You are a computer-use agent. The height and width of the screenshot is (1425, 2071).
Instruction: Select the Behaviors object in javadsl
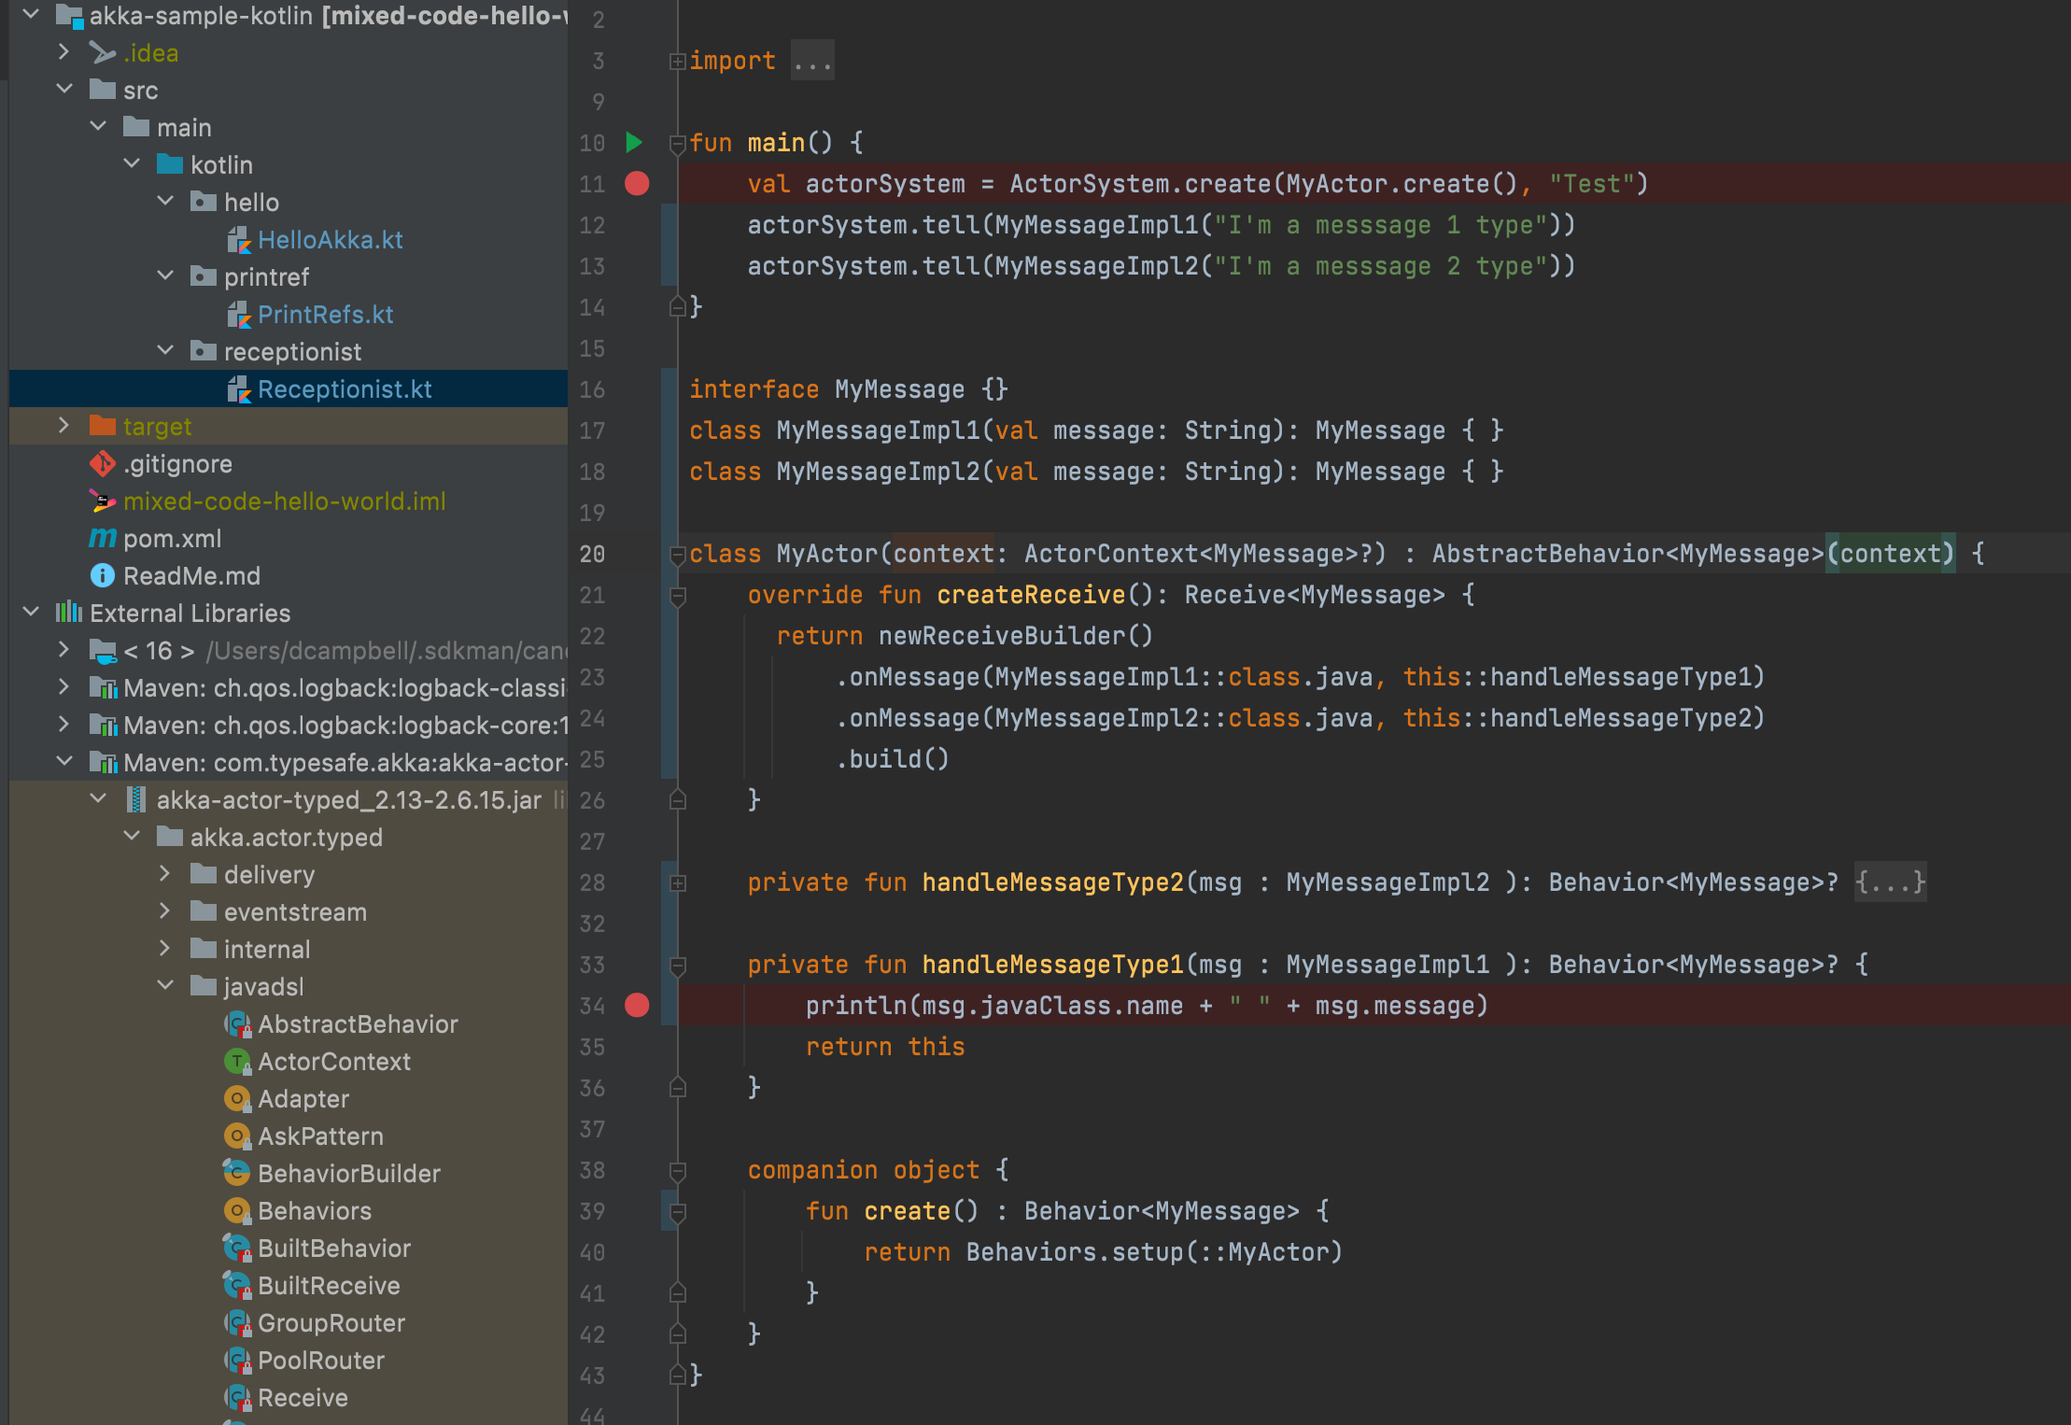pyautogui.click(x=314, y=1211)
